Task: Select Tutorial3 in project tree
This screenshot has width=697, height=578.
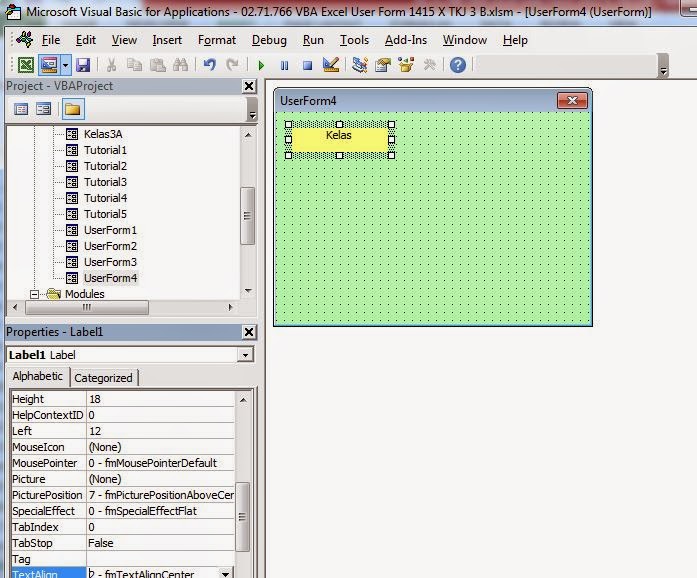Action: tap(105, 182)
